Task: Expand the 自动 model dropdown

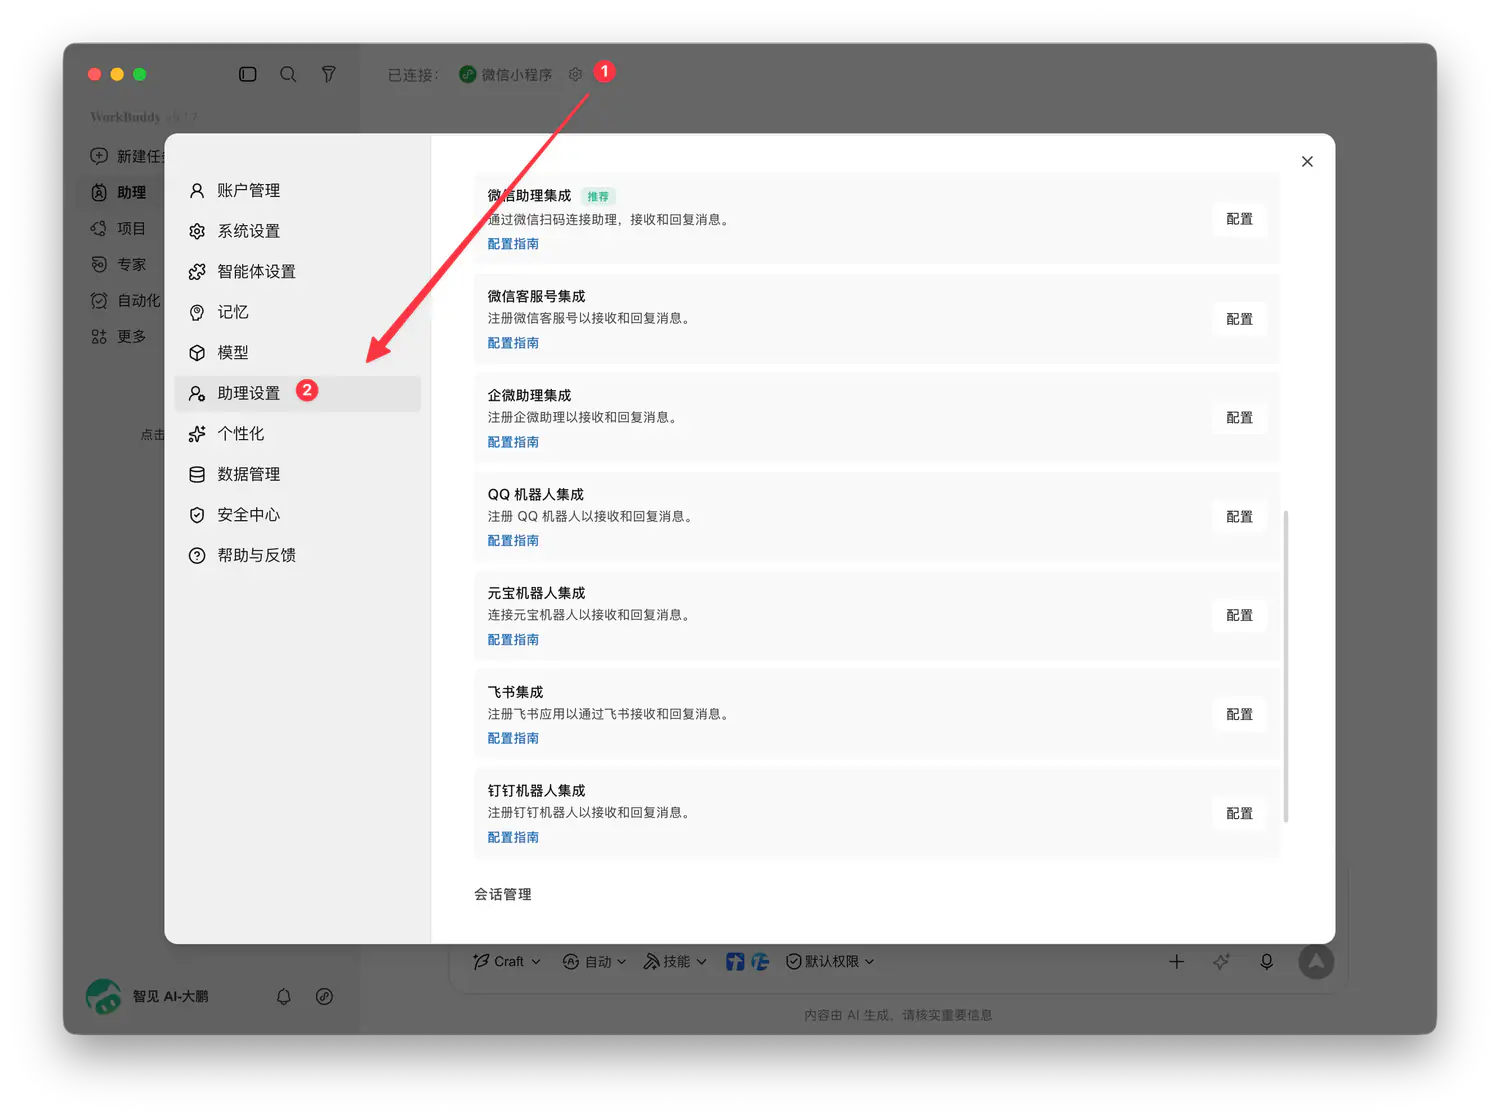Action: pos(595,961)
